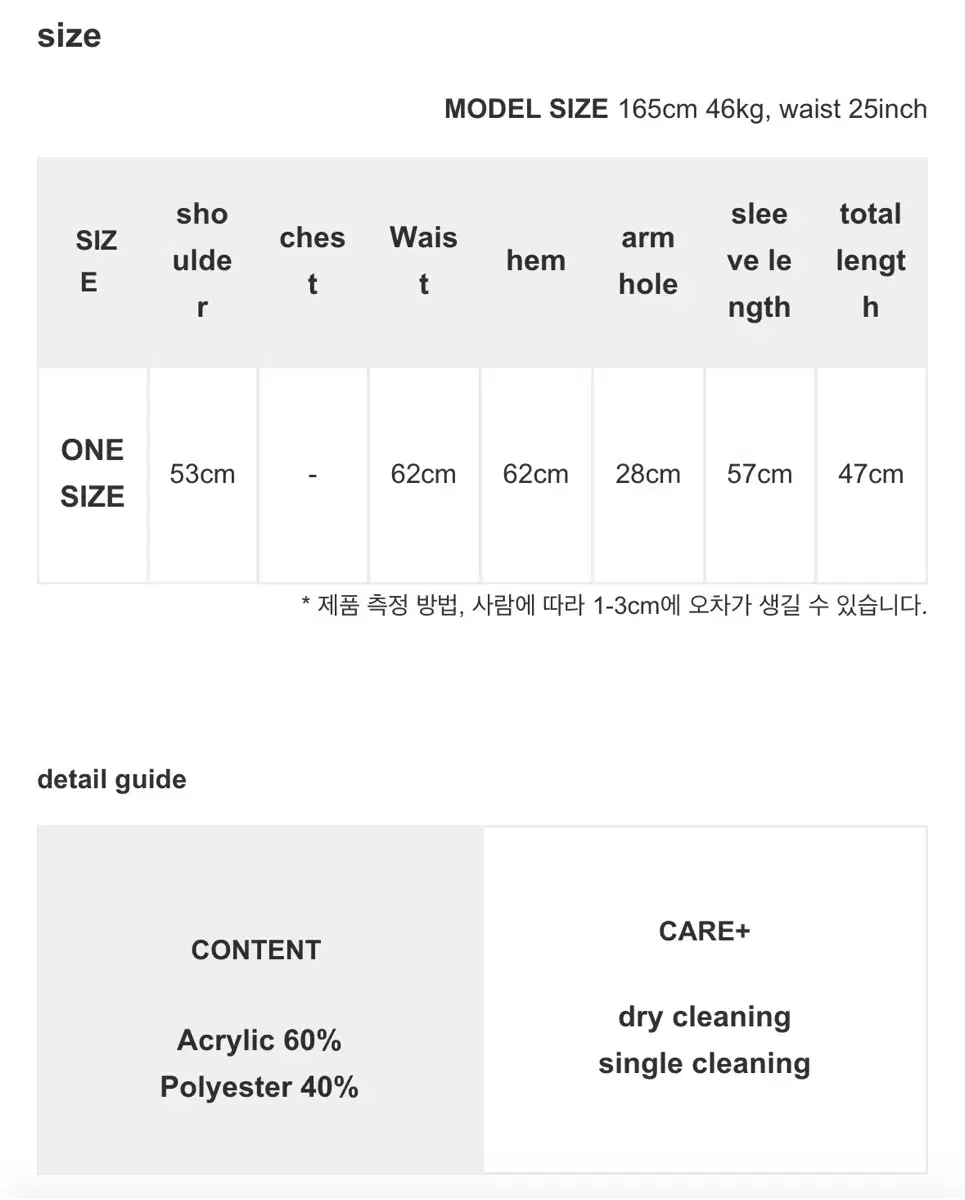Click the 53cm shoulder value cell
The image size is (965, 1200).
point(203,474)
